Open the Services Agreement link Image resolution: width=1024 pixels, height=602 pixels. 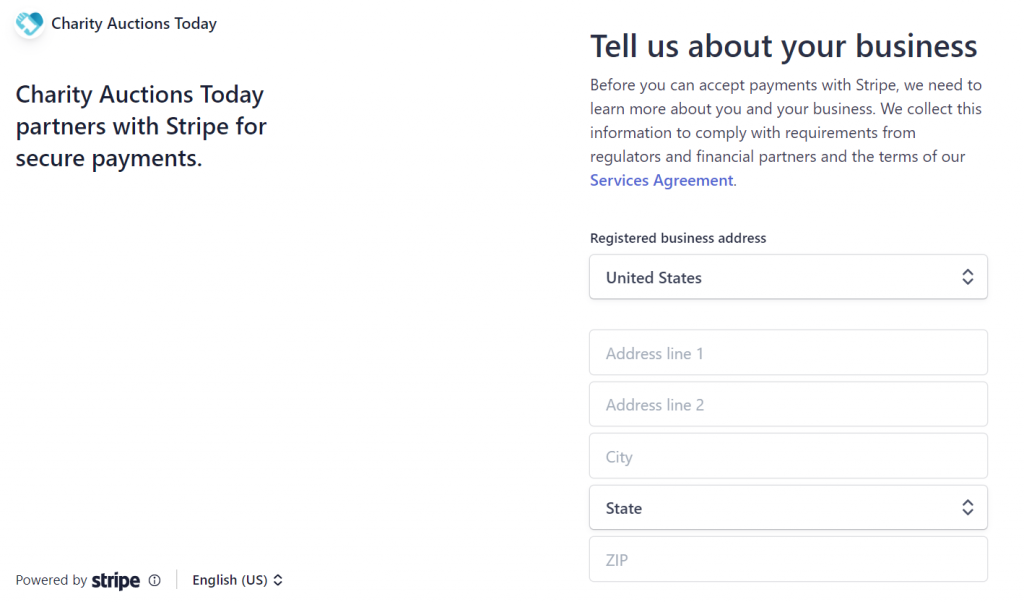point(662,180)
